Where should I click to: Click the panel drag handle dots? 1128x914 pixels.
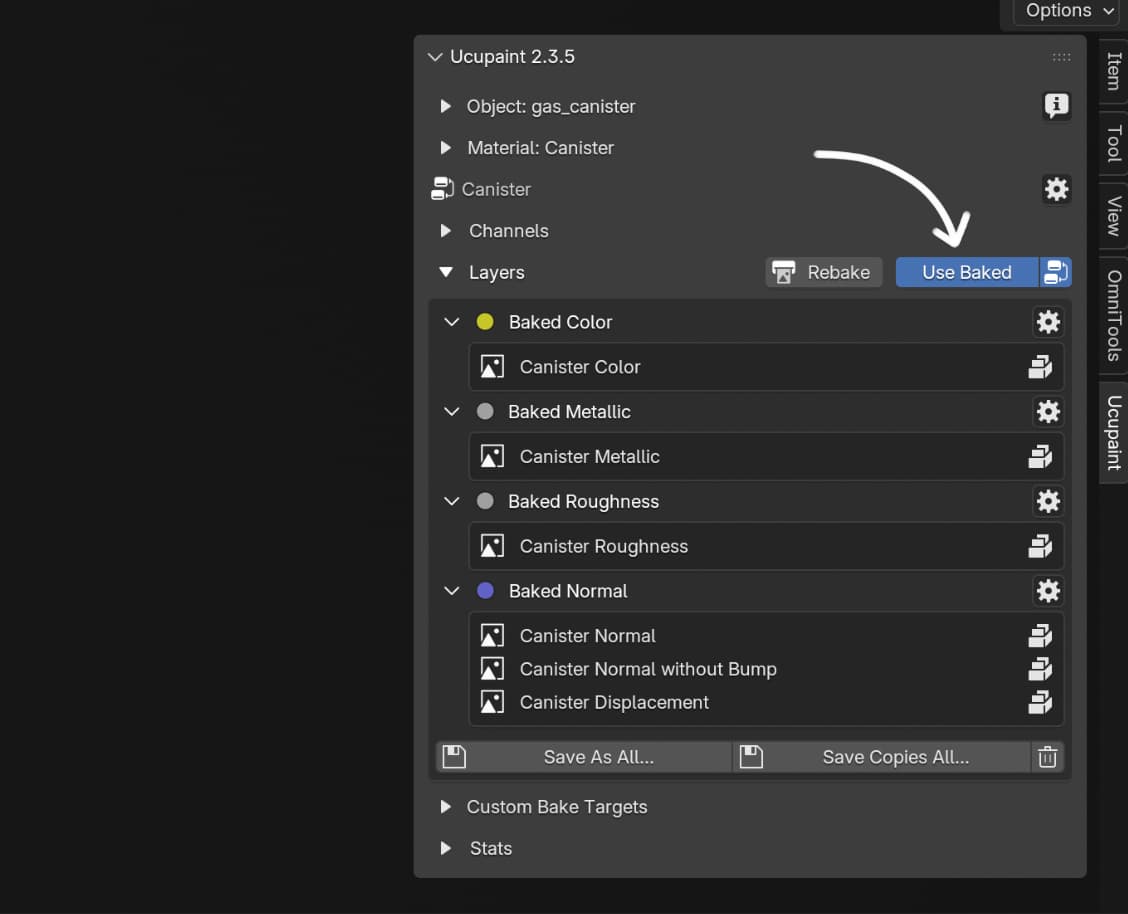[1061, 57]
